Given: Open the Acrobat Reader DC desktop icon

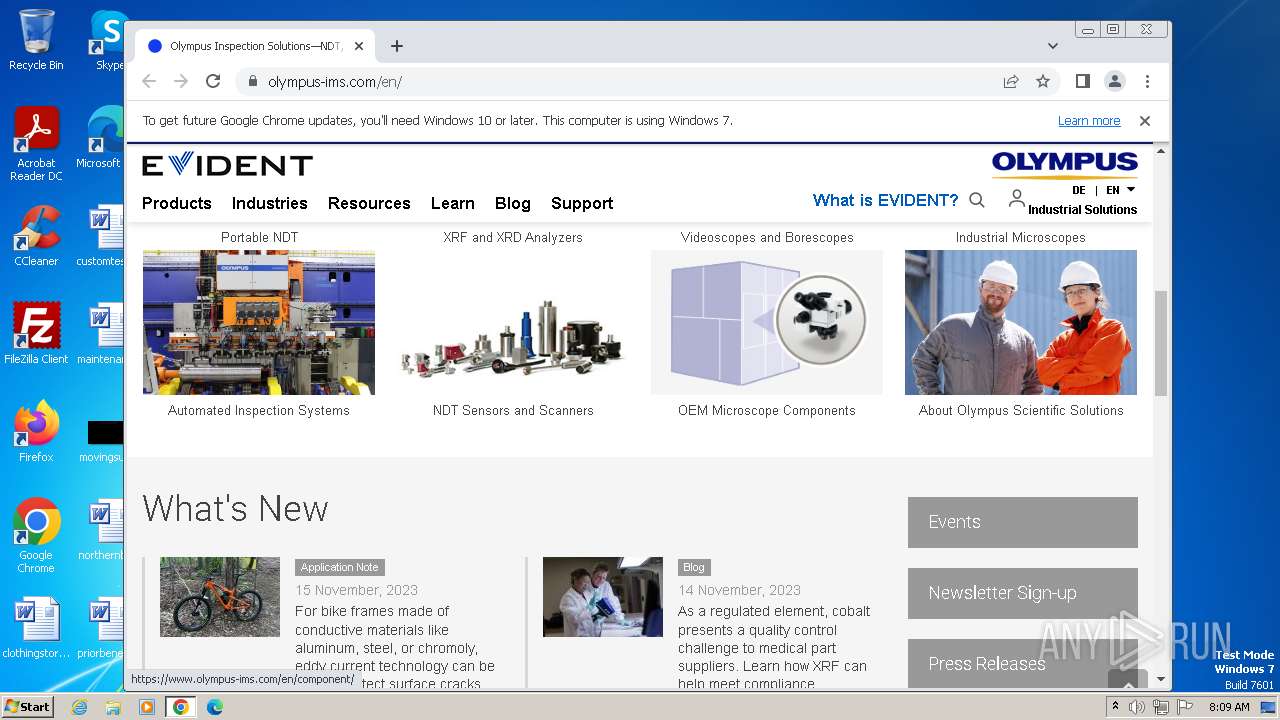Looking at the screenshot, I should click(x=36, y=144).
